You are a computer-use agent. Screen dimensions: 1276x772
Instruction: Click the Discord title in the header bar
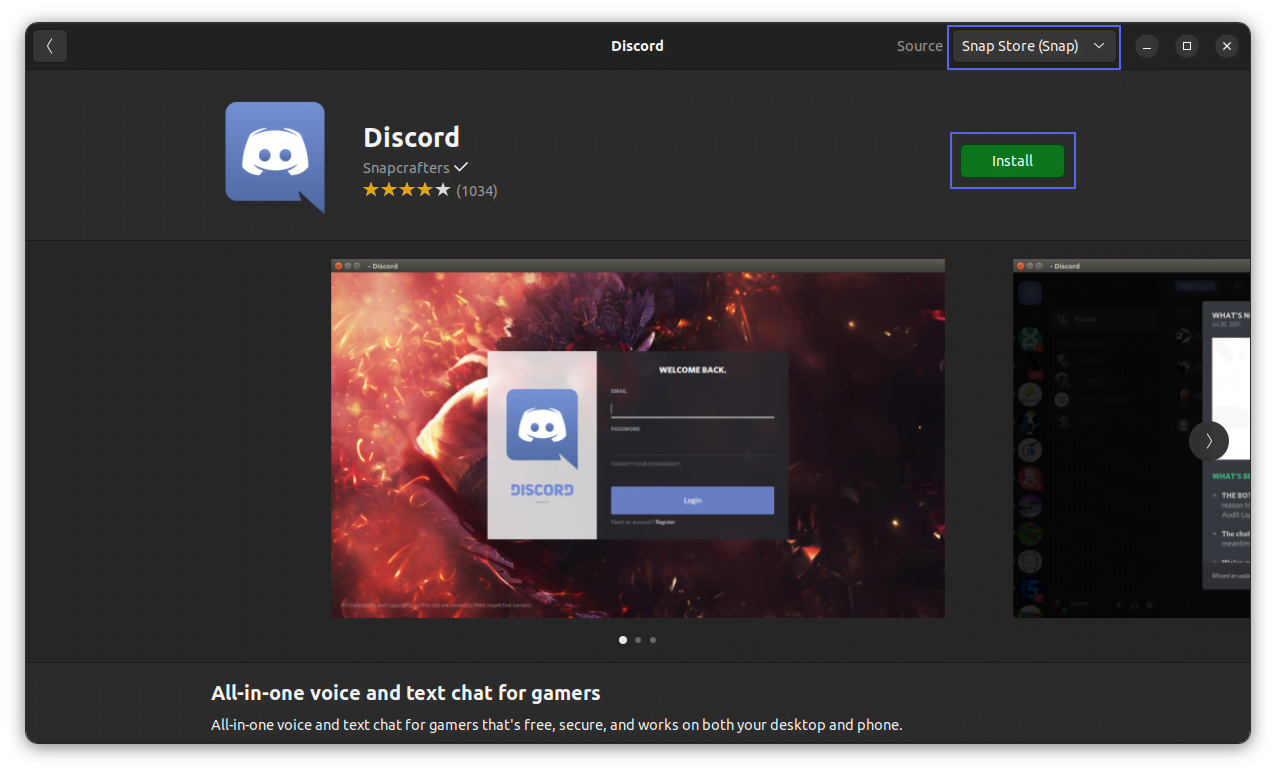[637, 45]
